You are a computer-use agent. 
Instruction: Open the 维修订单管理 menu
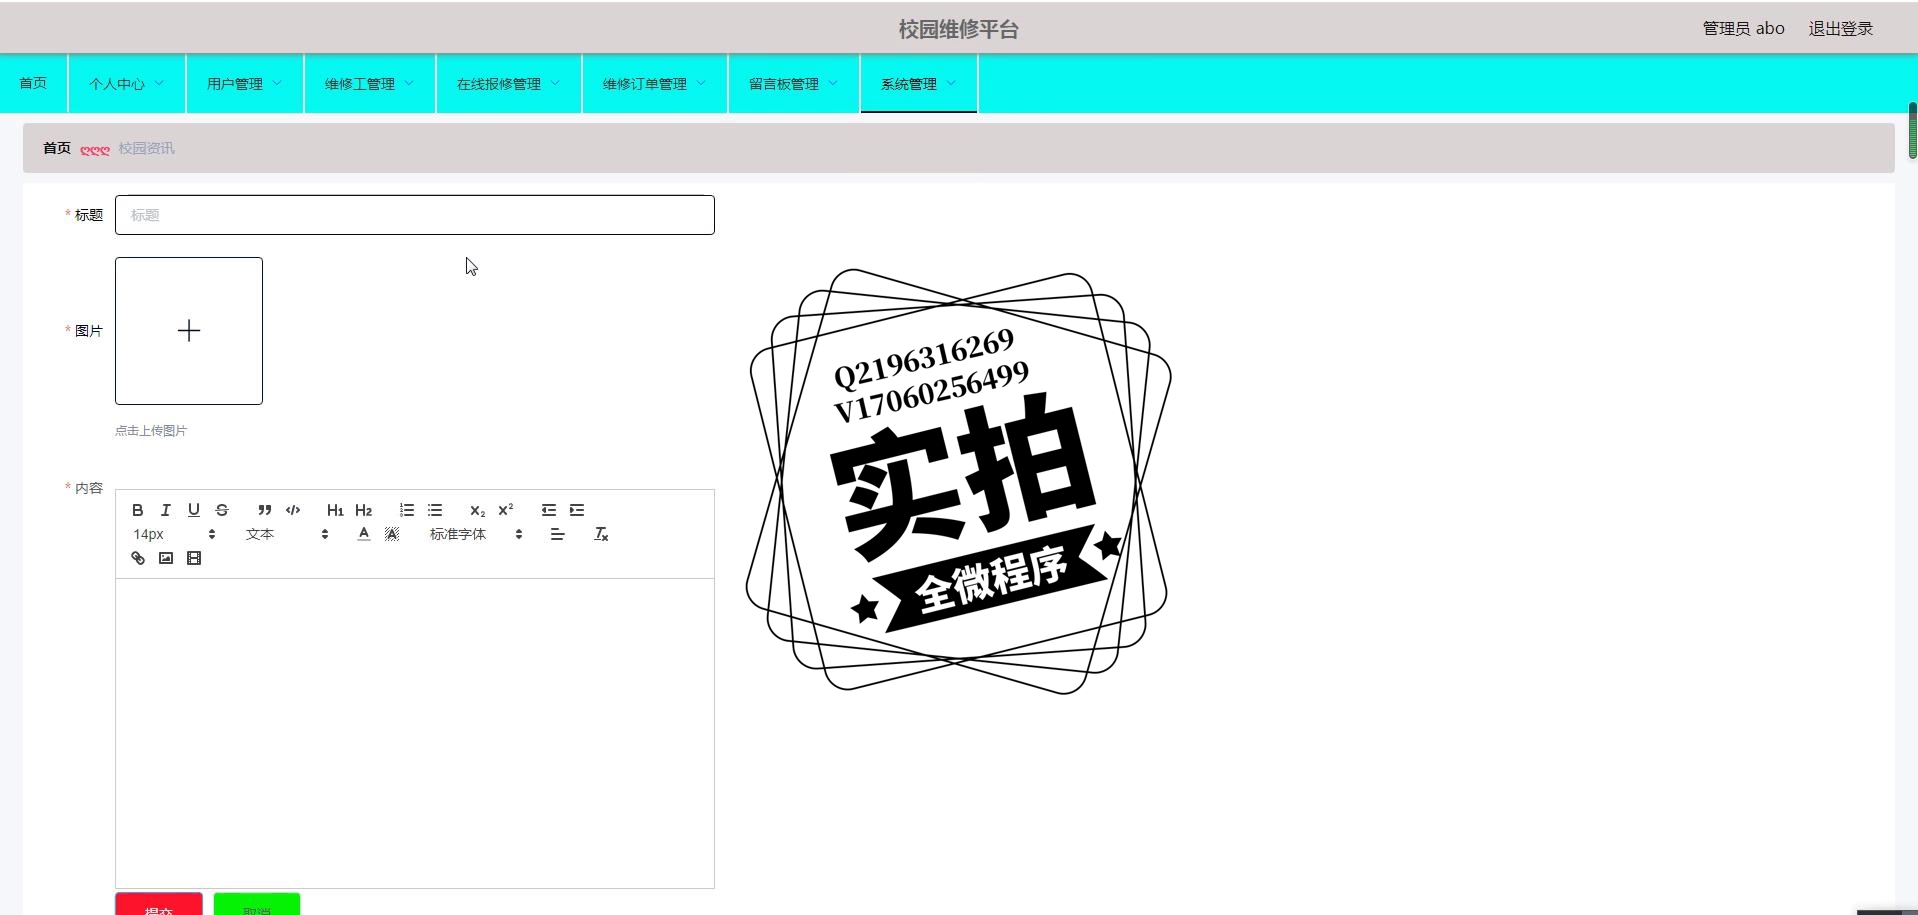[655, 84]
